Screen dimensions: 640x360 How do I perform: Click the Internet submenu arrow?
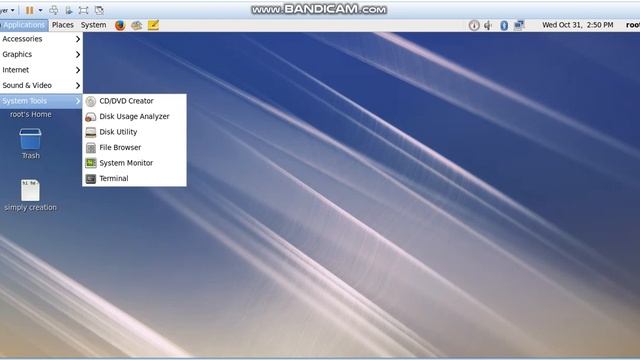(78, 70)
